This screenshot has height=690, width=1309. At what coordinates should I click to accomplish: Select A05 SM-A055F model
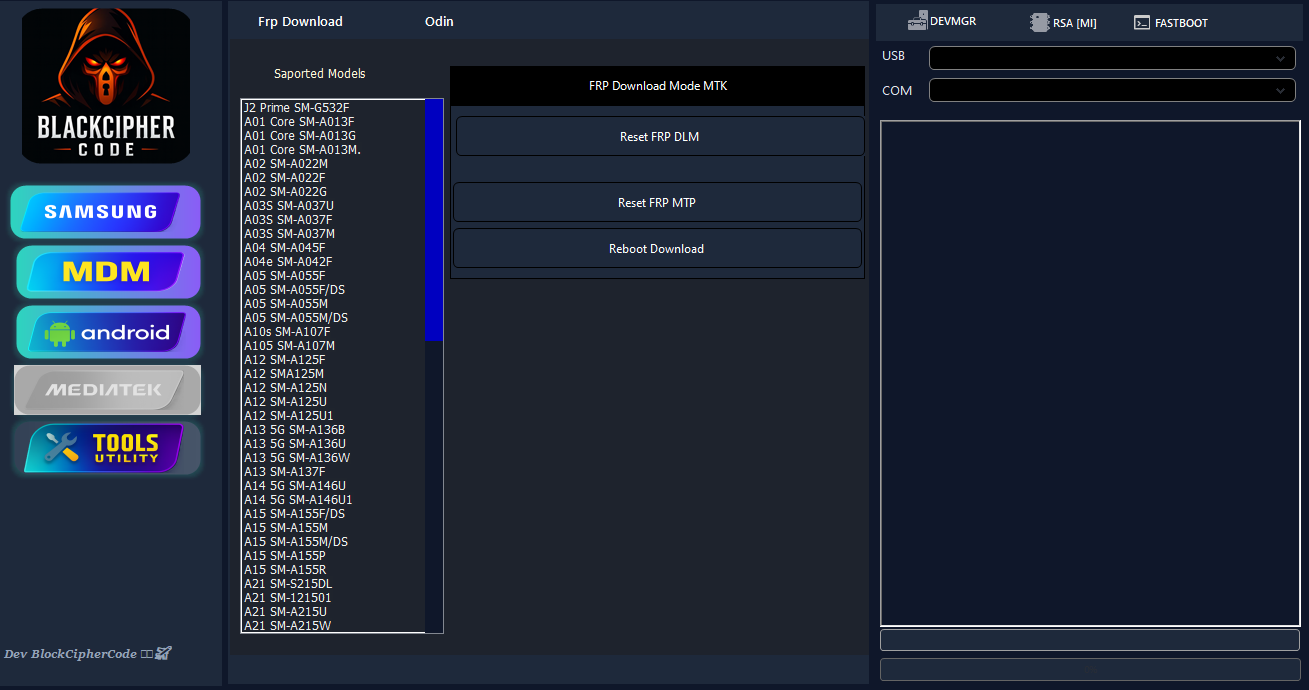point(285,275)
